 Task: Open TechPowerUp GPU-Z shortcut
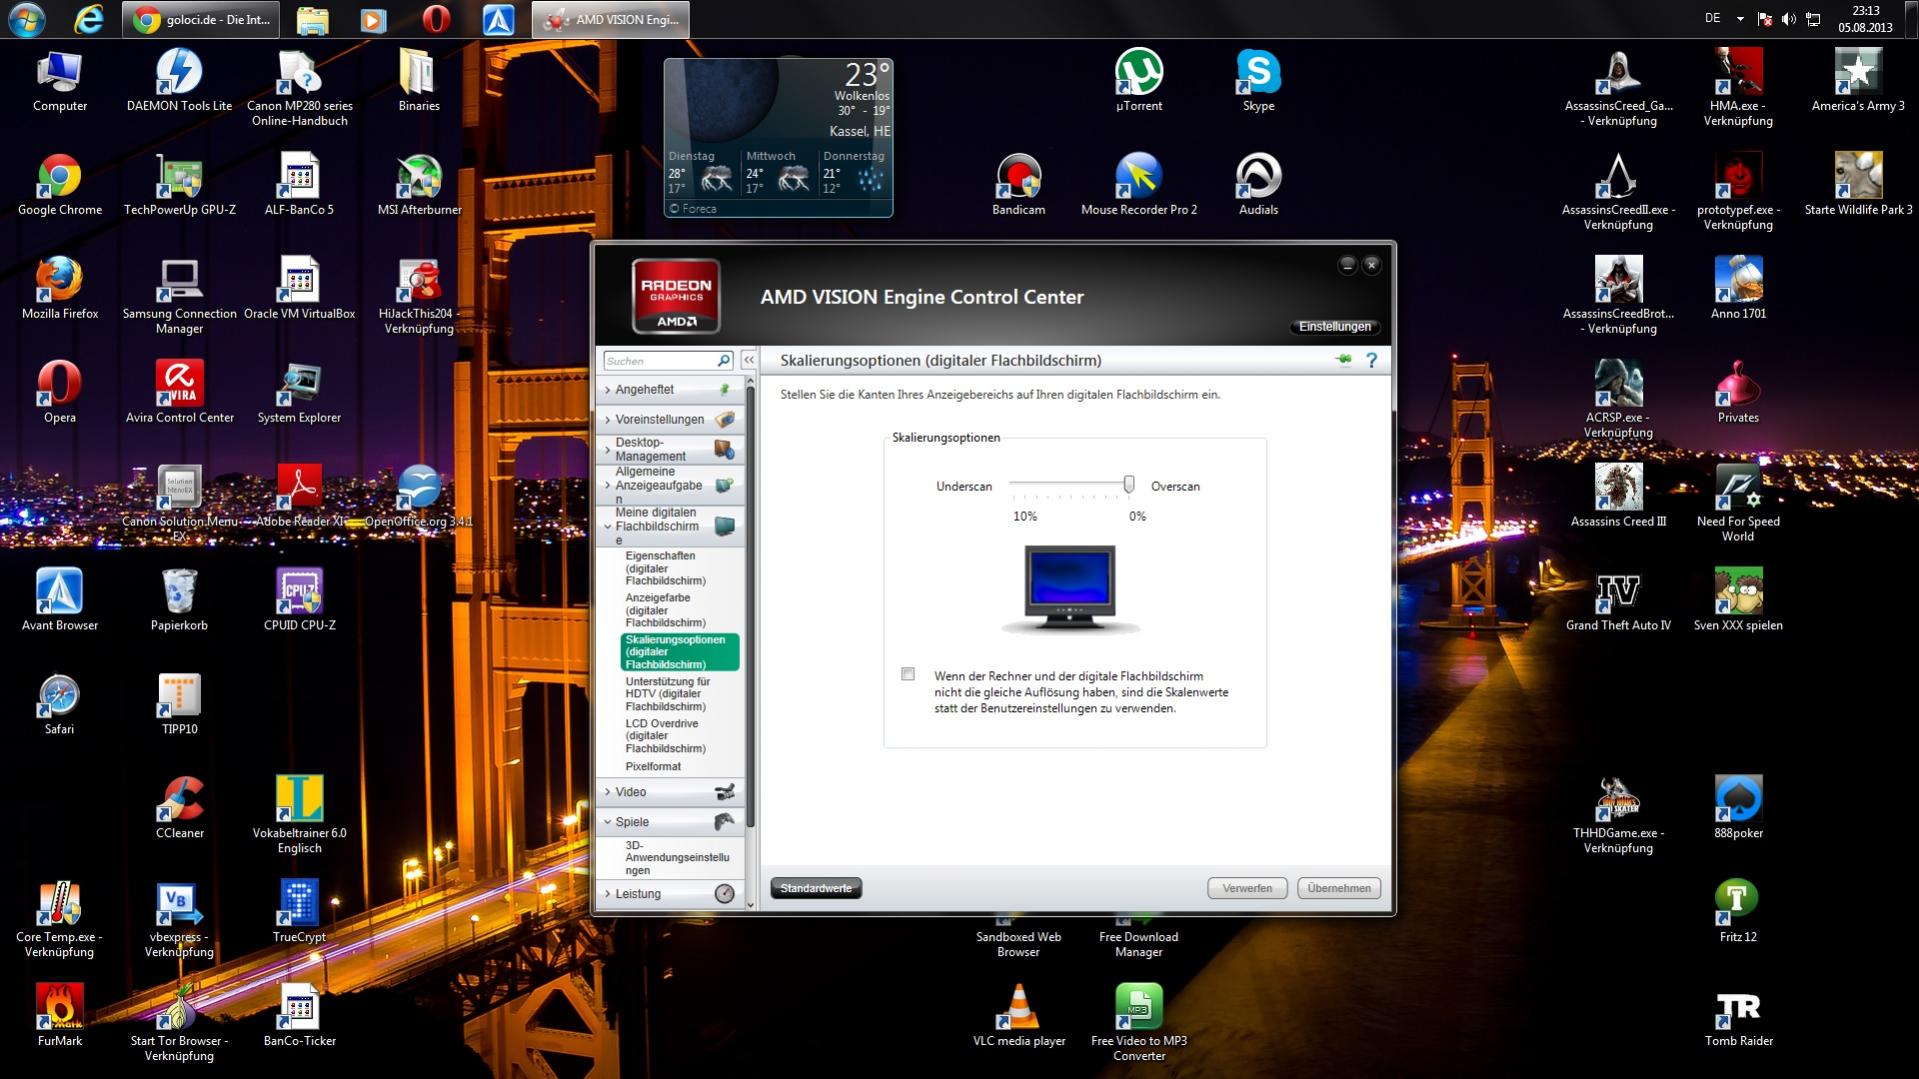pyautogui.click(x=179, y=185)
